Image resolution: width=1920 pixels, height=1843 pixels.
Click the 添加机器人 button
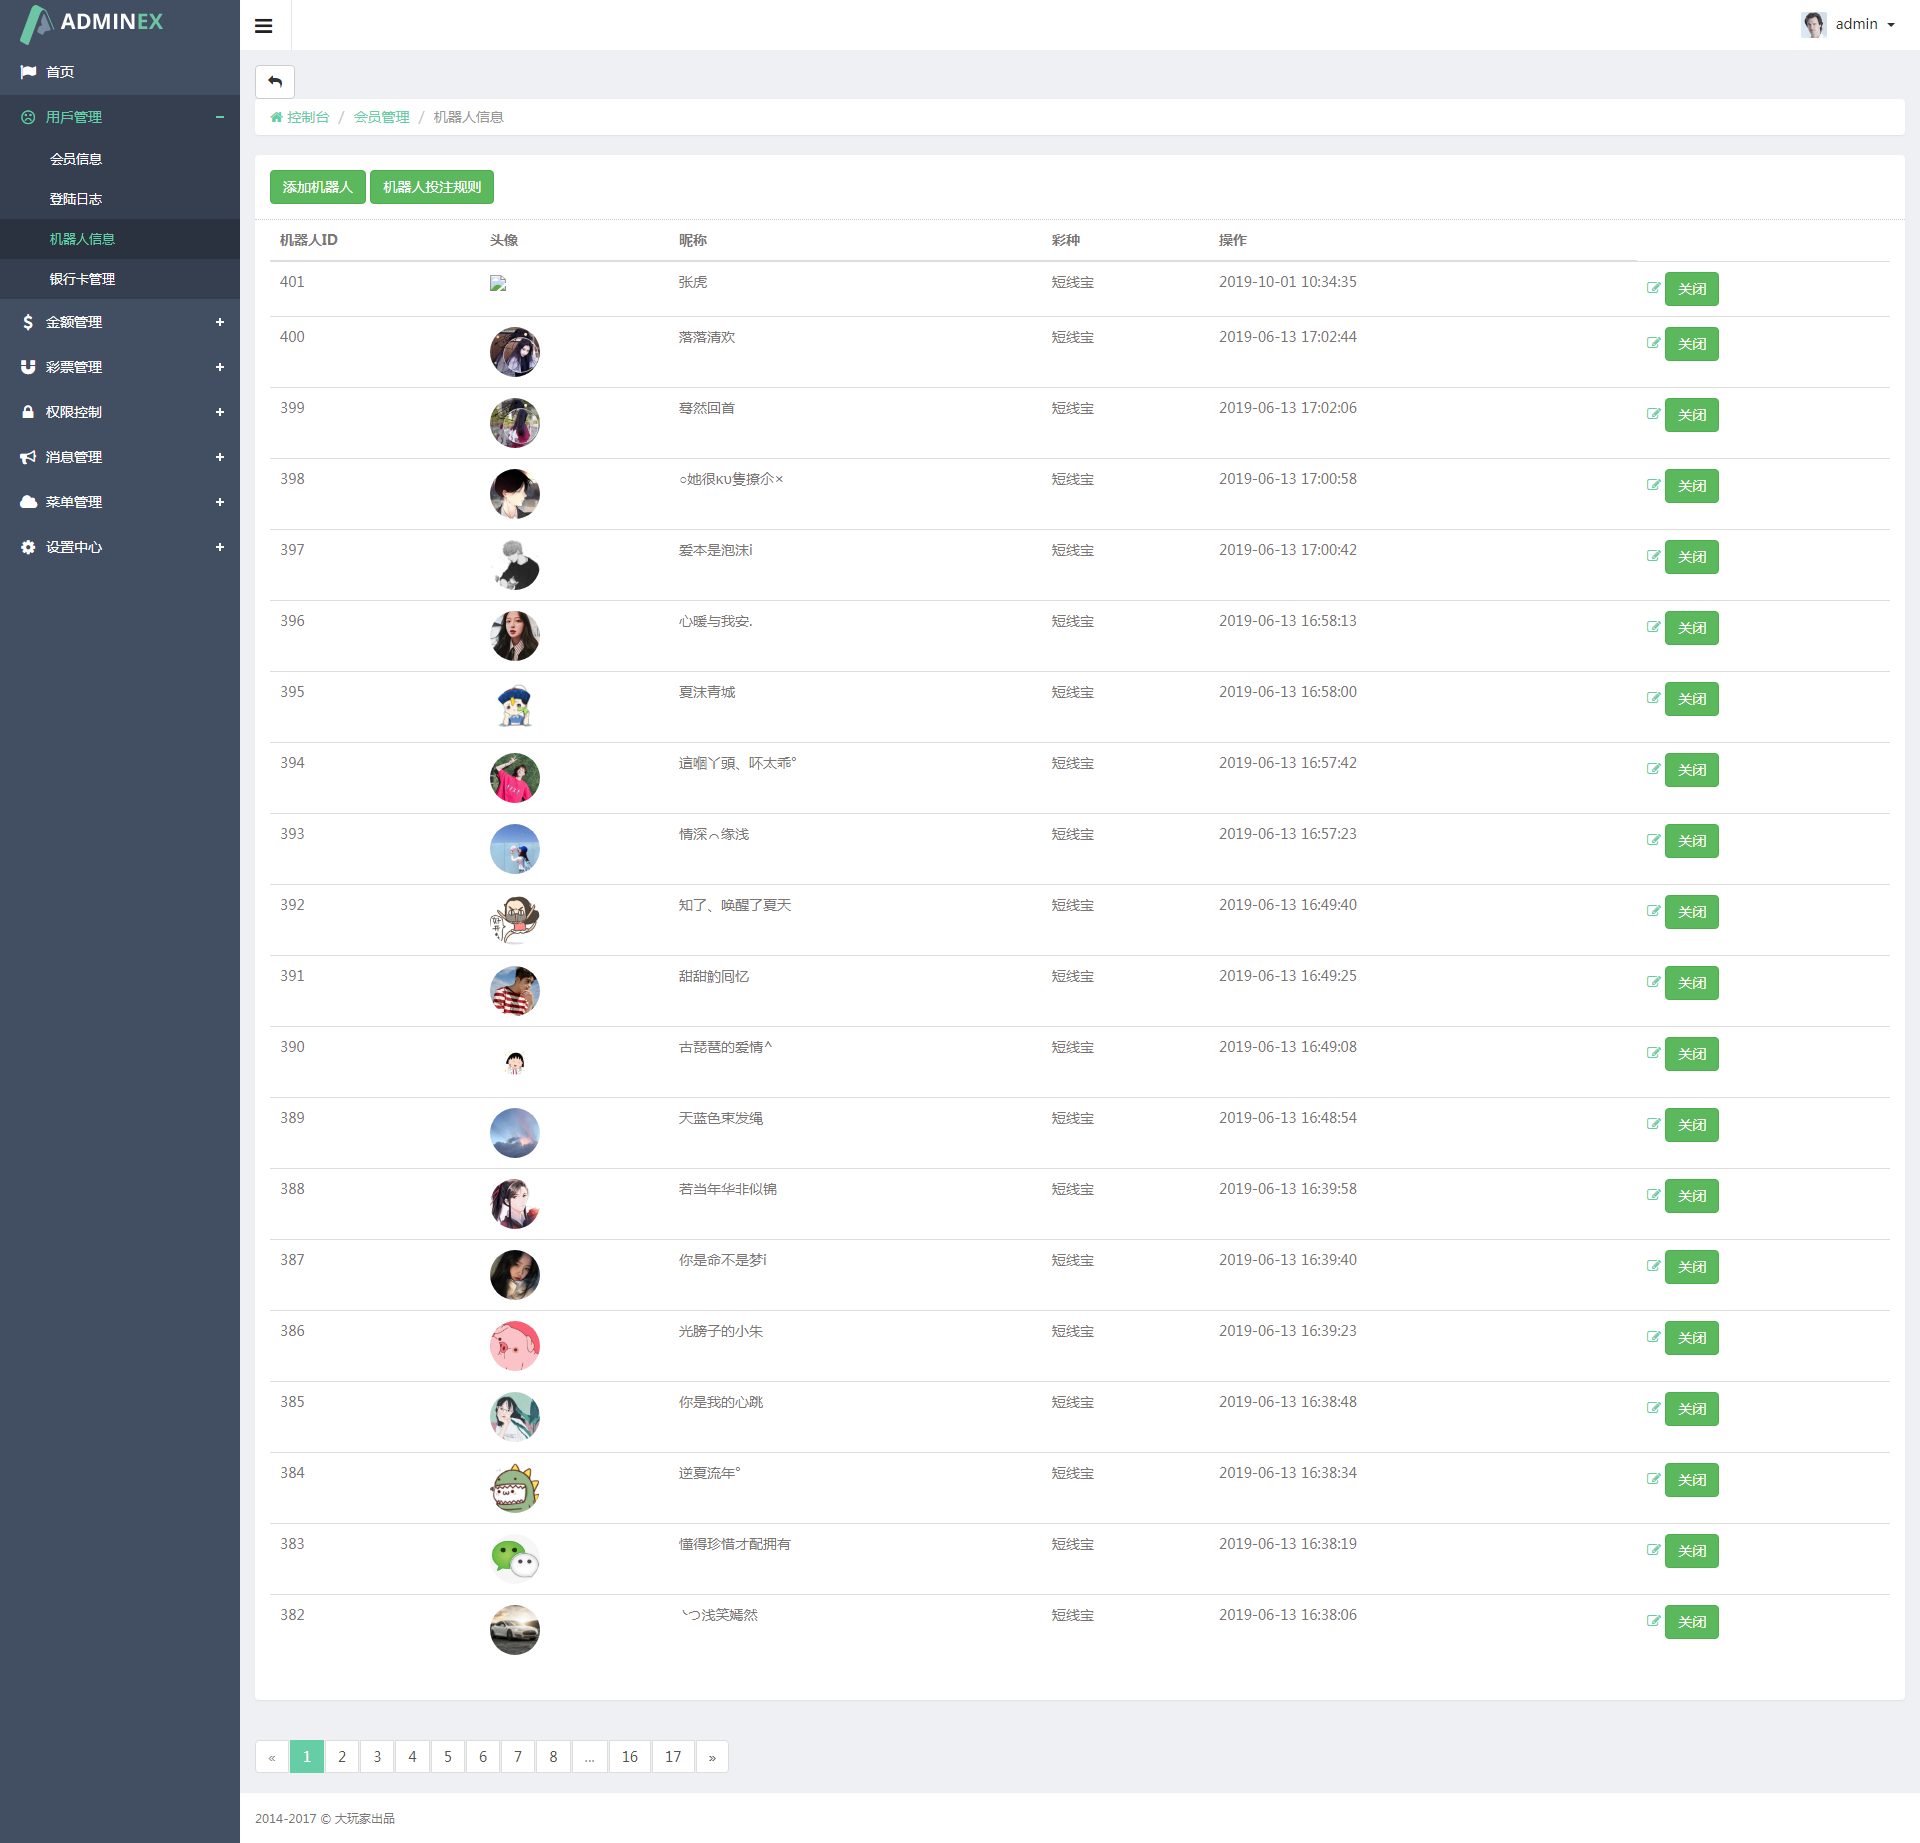coord(317,187)
